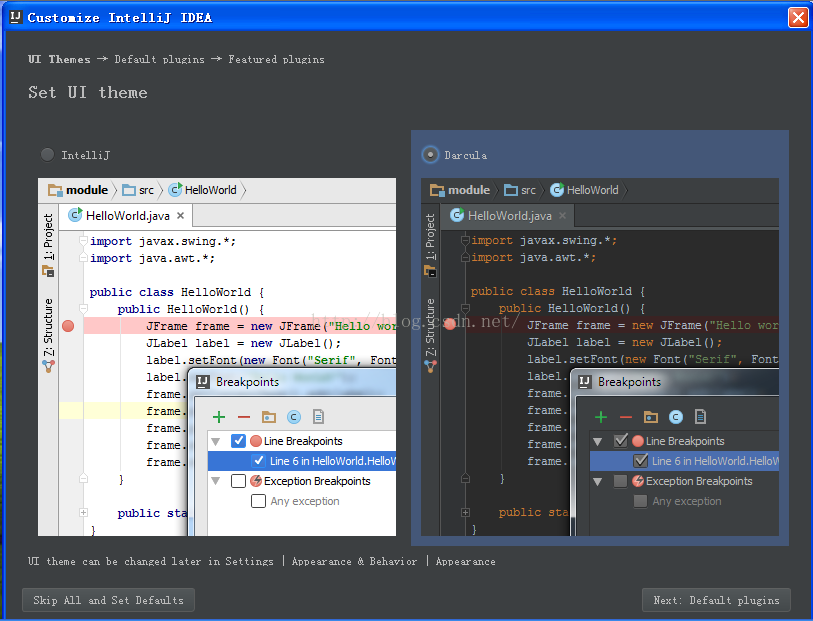Click HelloWorld.java tab in light preview

[x=126, y=216]
